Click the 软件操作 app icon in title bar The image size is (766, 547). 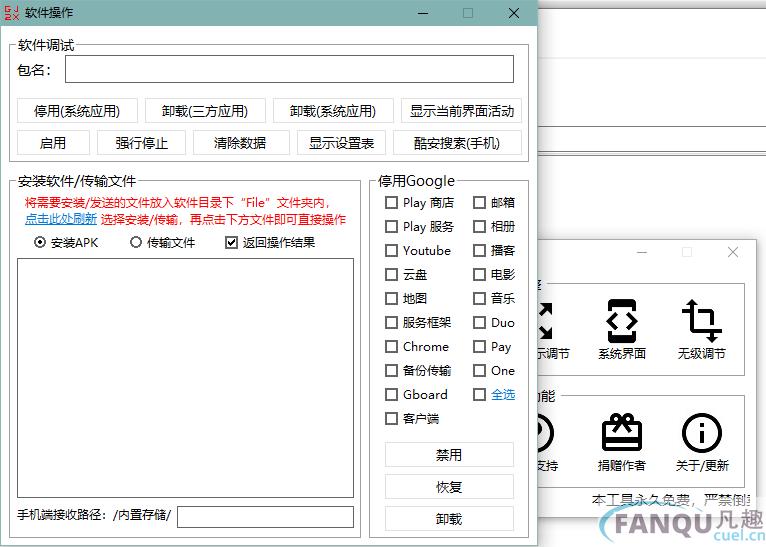point(11,12)
